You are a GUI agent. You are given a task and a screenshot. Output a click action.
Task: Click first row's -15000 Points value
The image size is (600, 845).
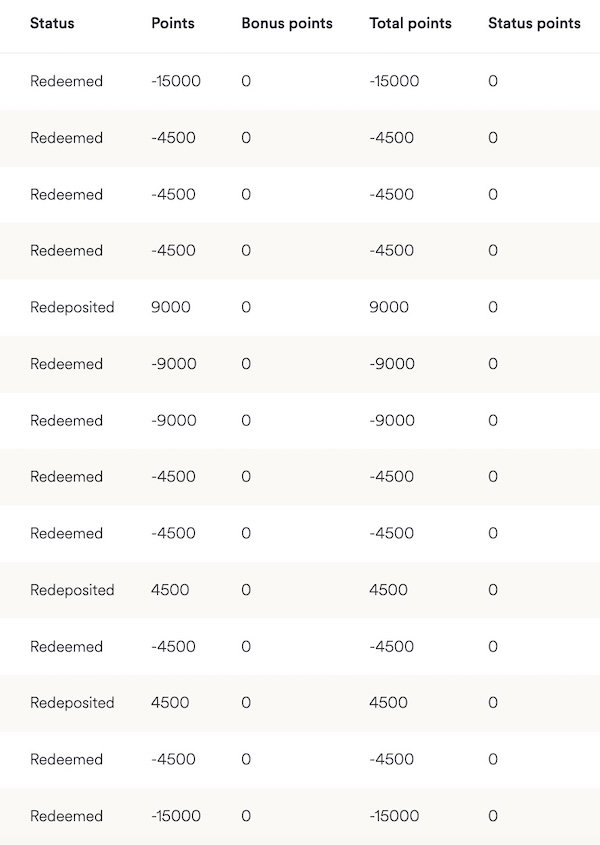click(176, 81)
